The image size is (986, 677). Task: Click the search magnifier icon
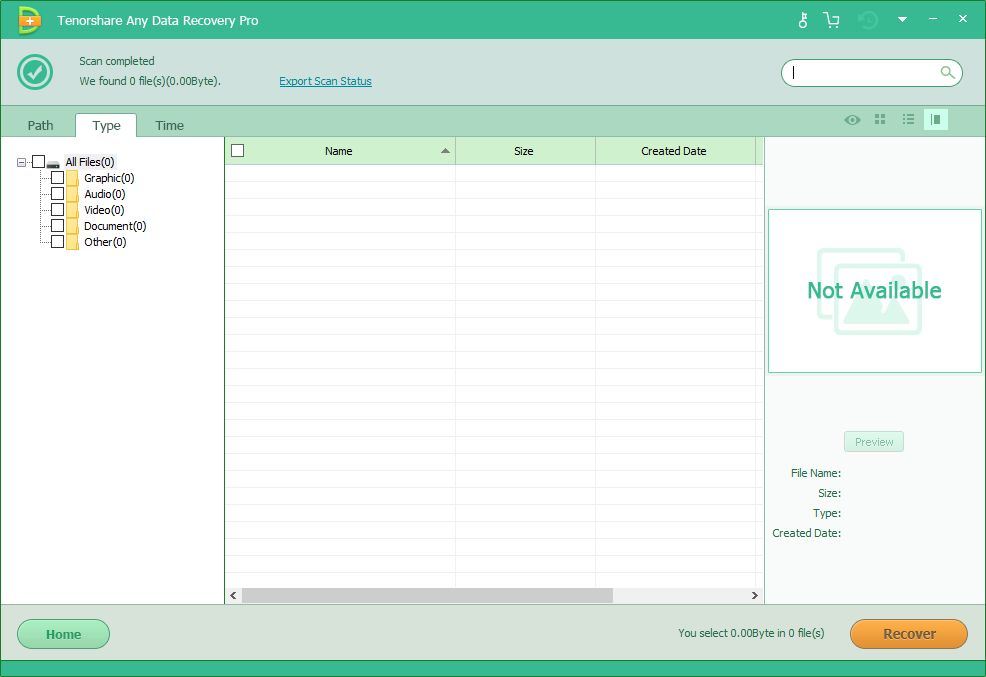pyautogui.click(x=946, y=72)
